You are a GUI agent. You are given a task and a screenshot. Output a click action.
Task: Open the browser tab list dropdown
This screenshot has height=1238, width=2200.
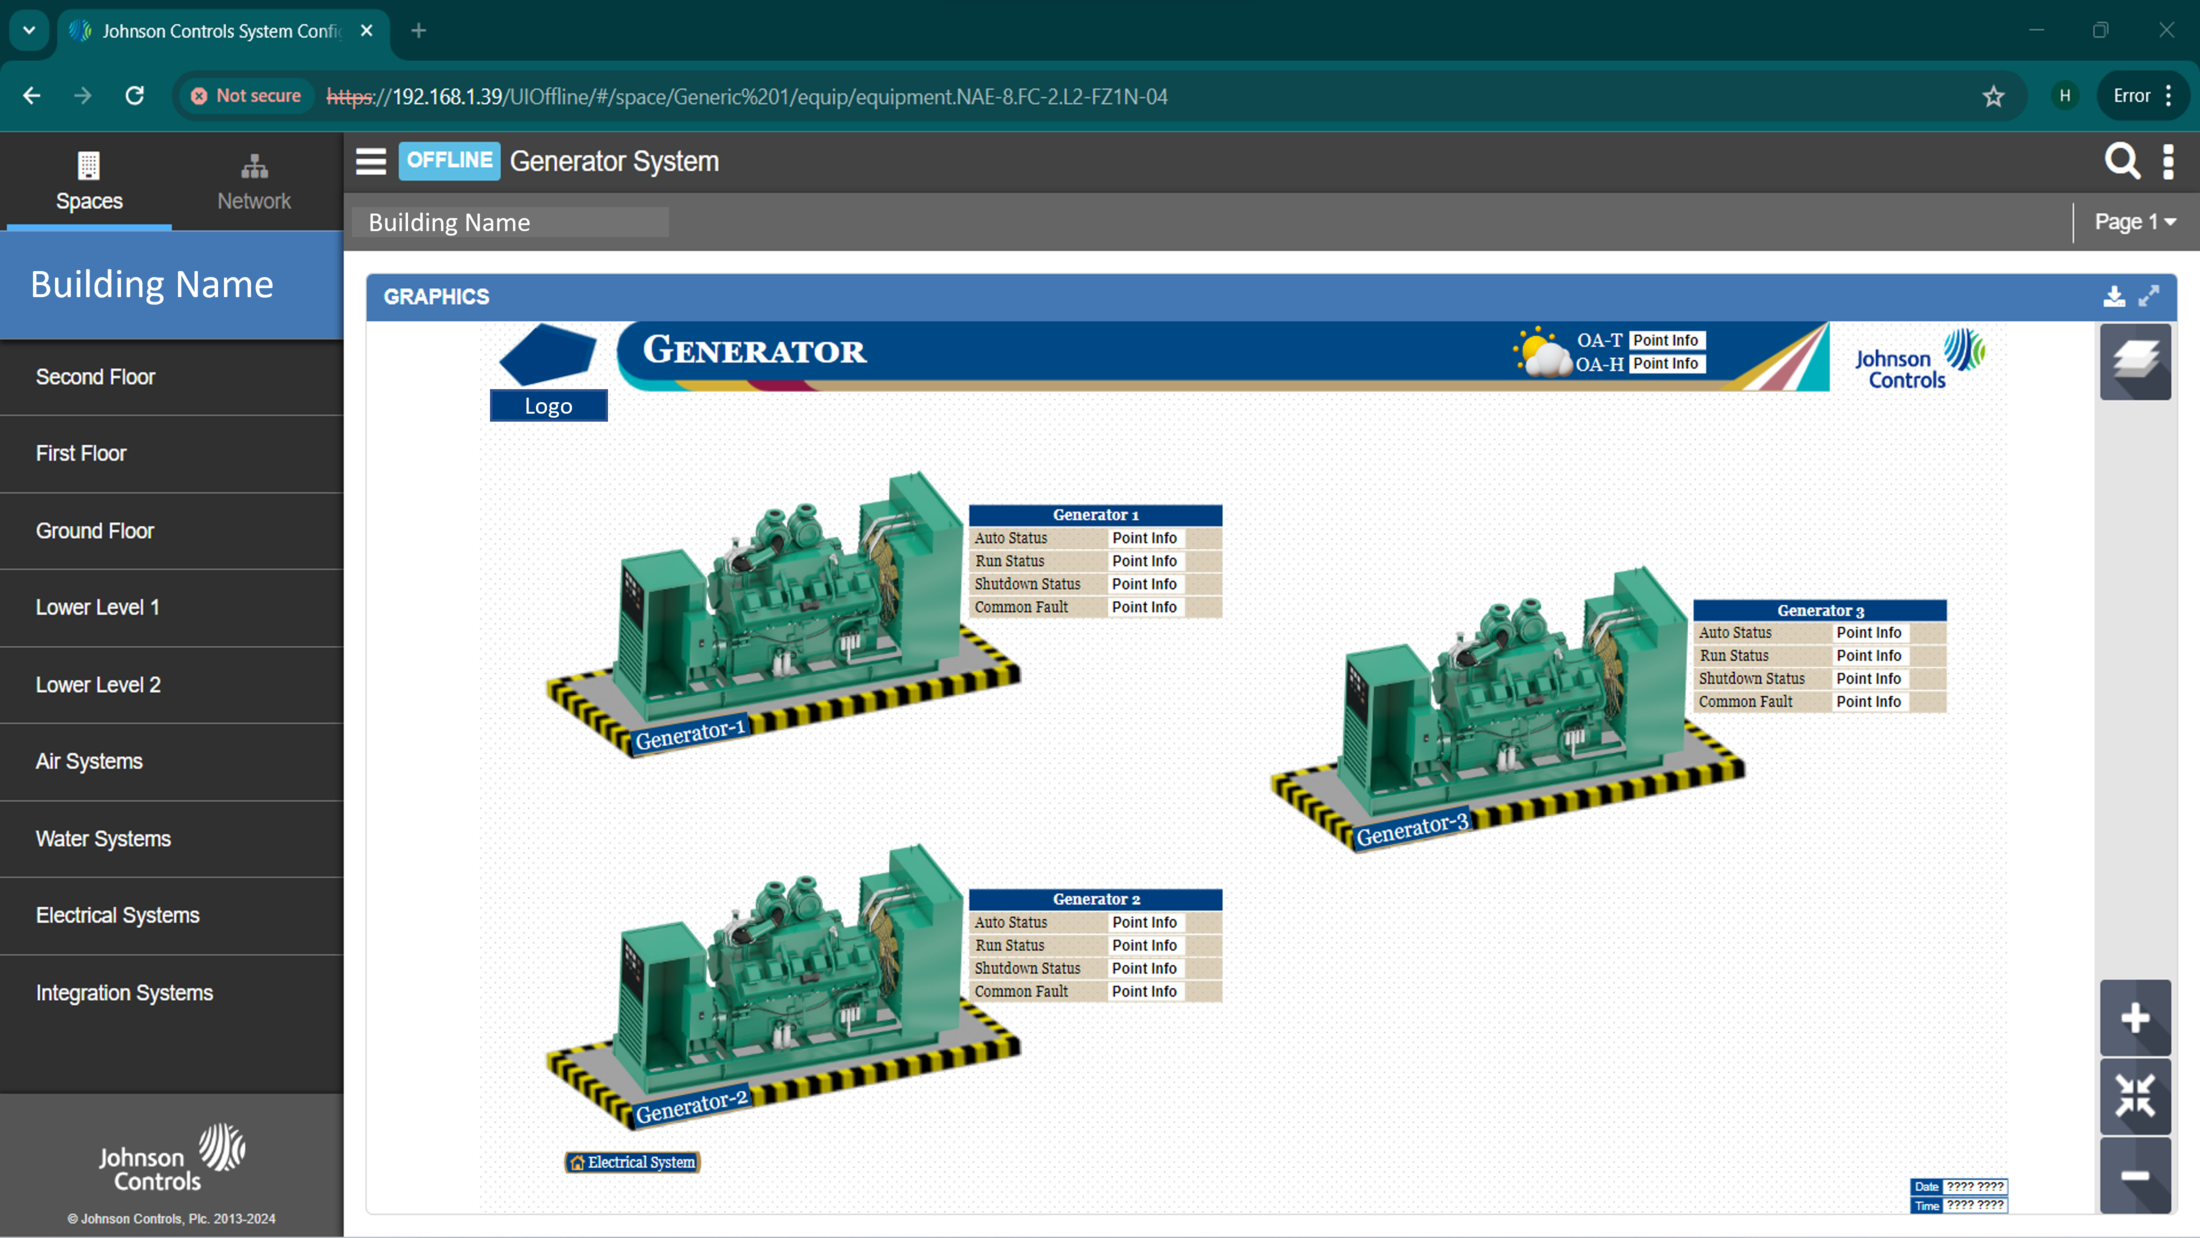pos(29,30)
